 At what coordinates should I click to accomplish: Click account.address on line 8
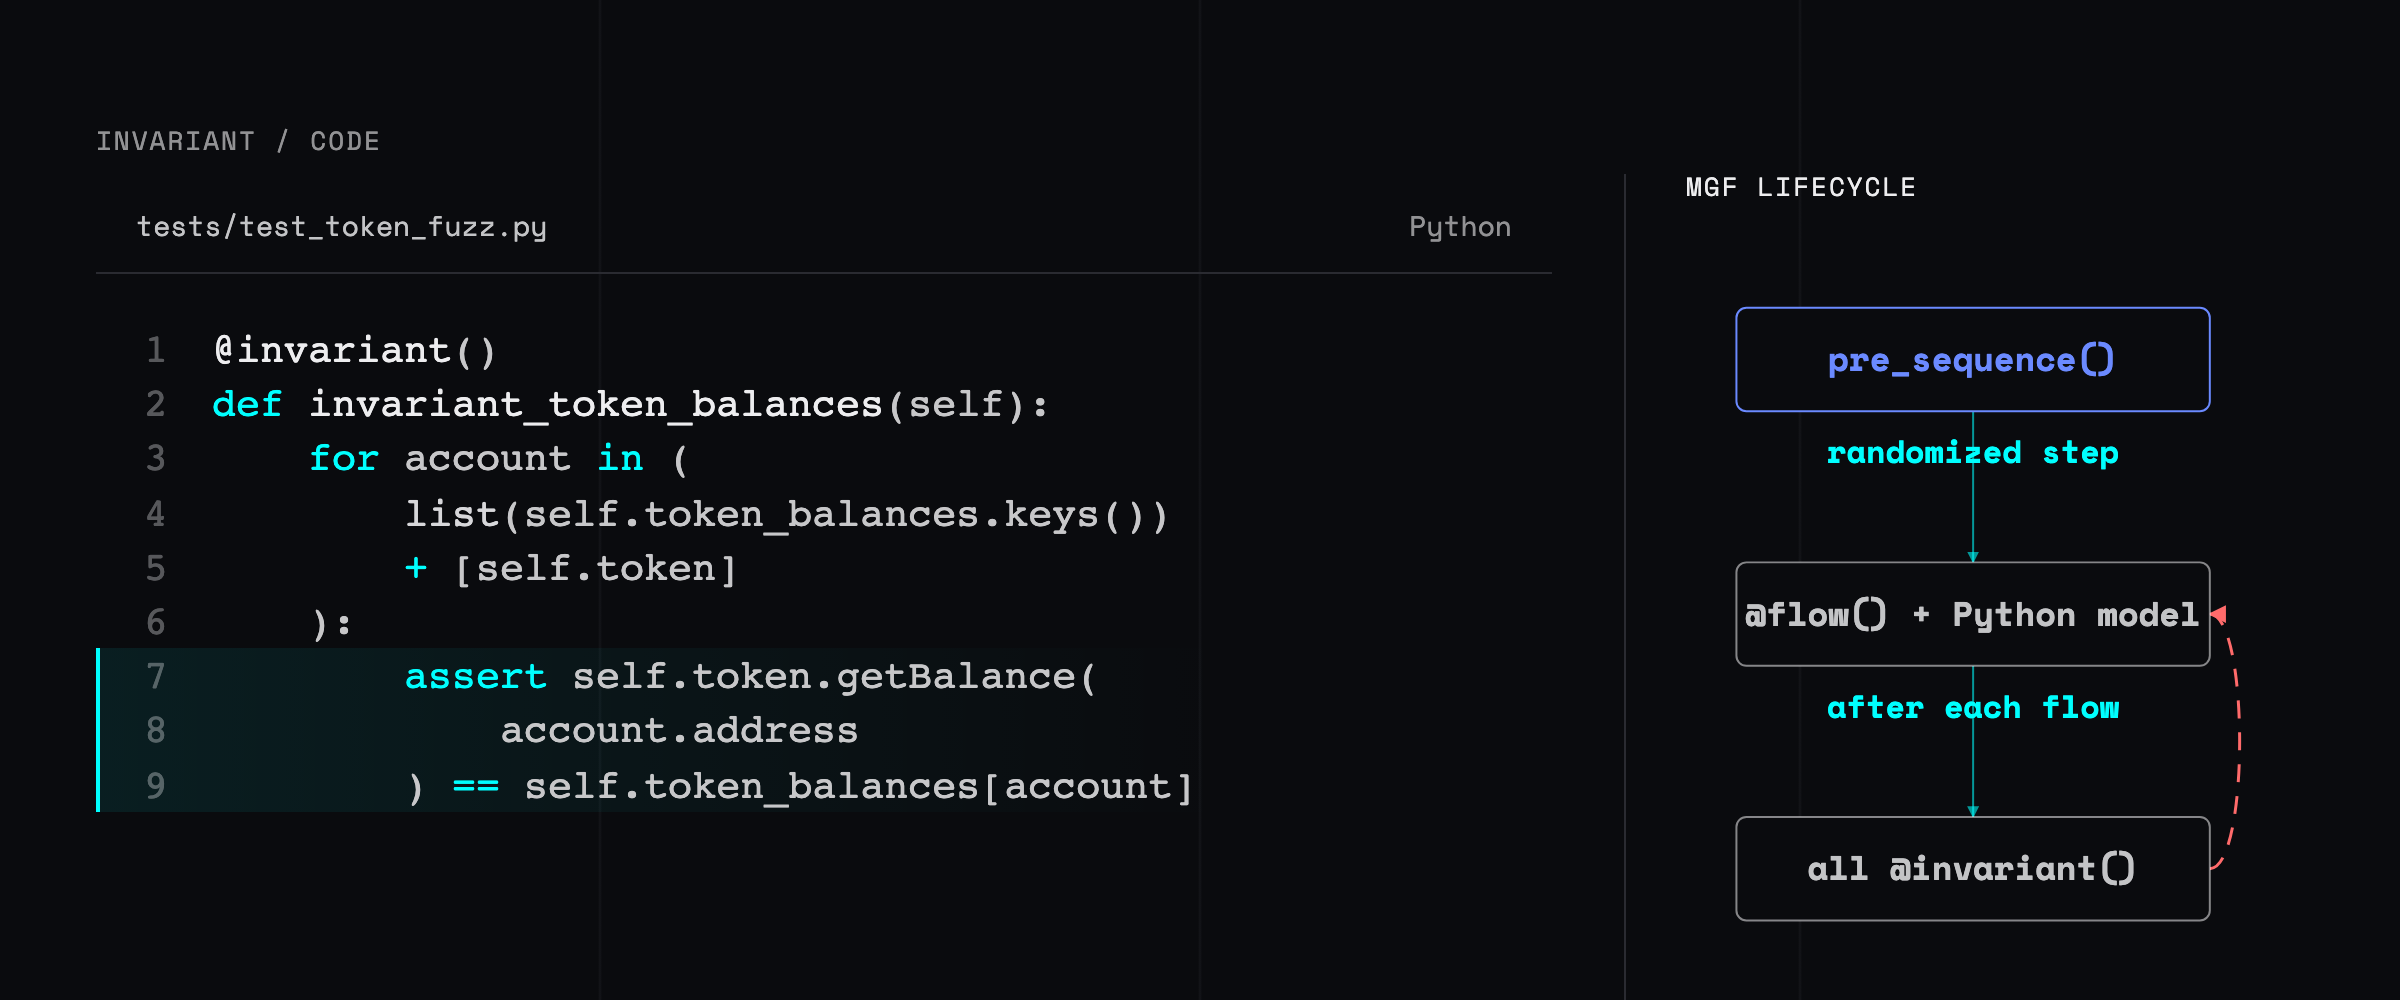point(680,730)
